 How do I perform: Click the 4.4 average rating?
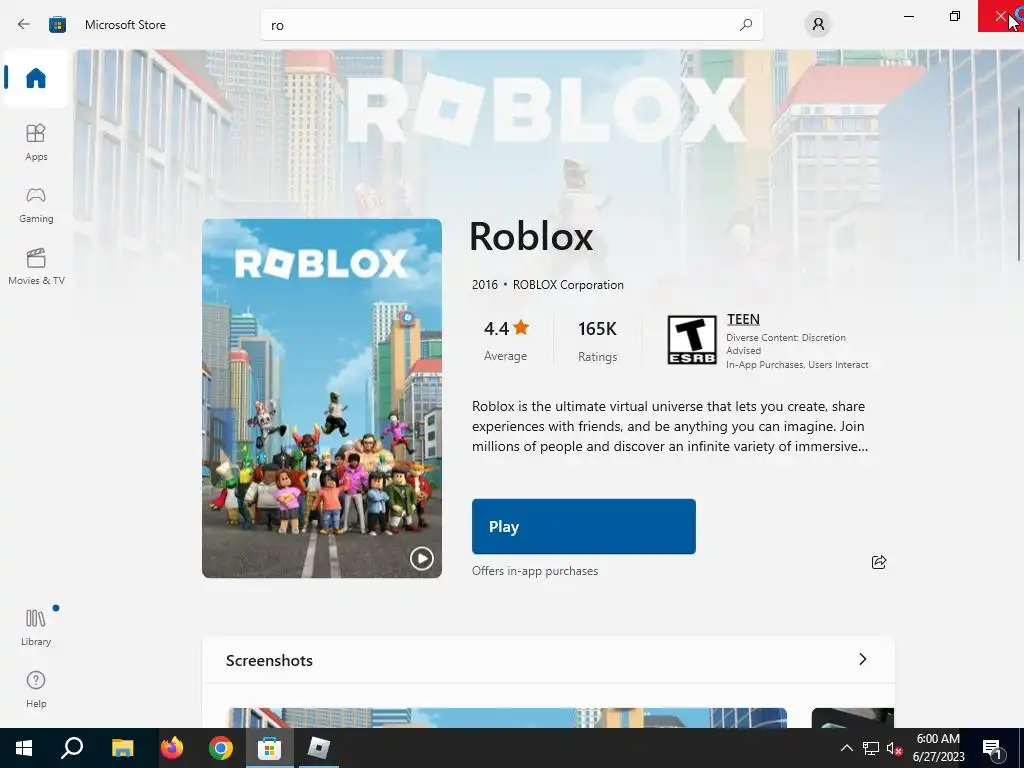(x=506, y=340)
